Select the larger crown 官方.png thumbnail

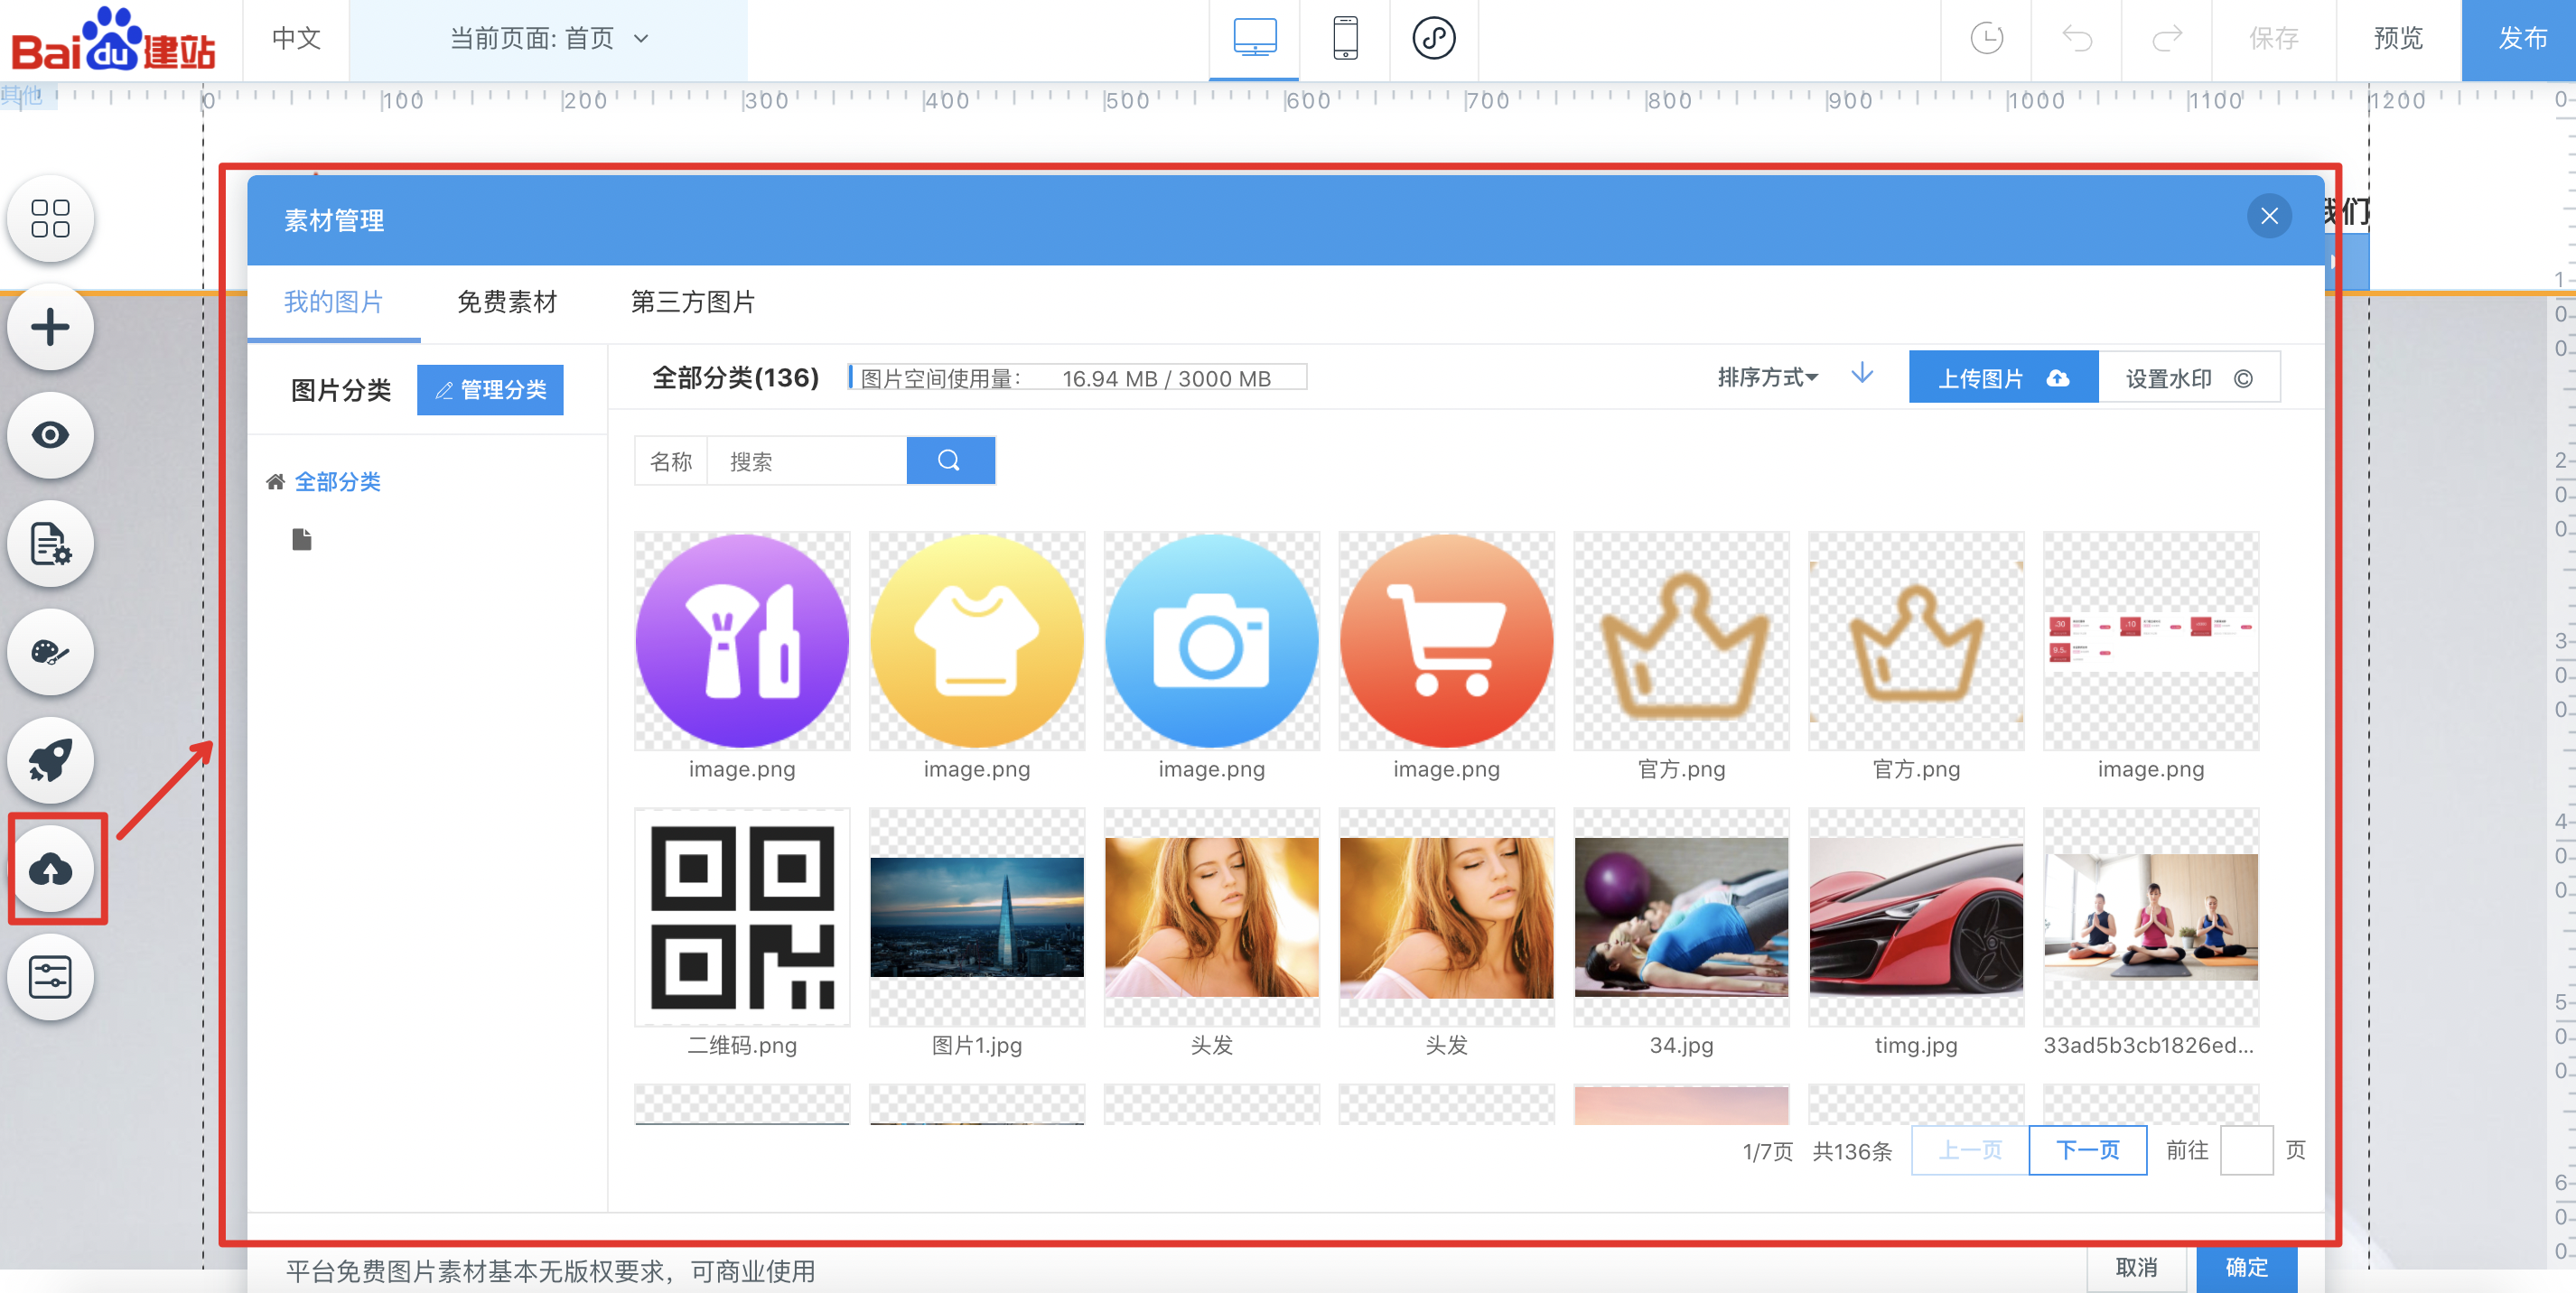(x=1681, y=641)
